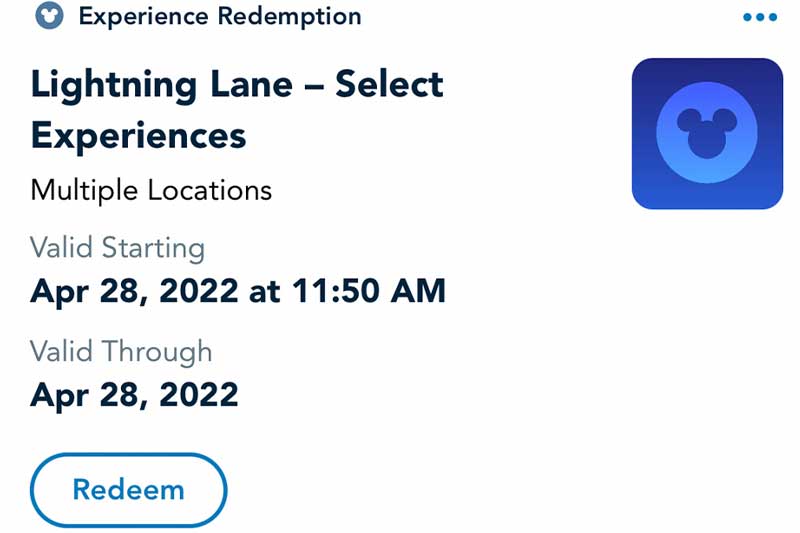Screen dimensions: 800x533
Task: Tap the word Select in the title
Action: click(389, 84)
